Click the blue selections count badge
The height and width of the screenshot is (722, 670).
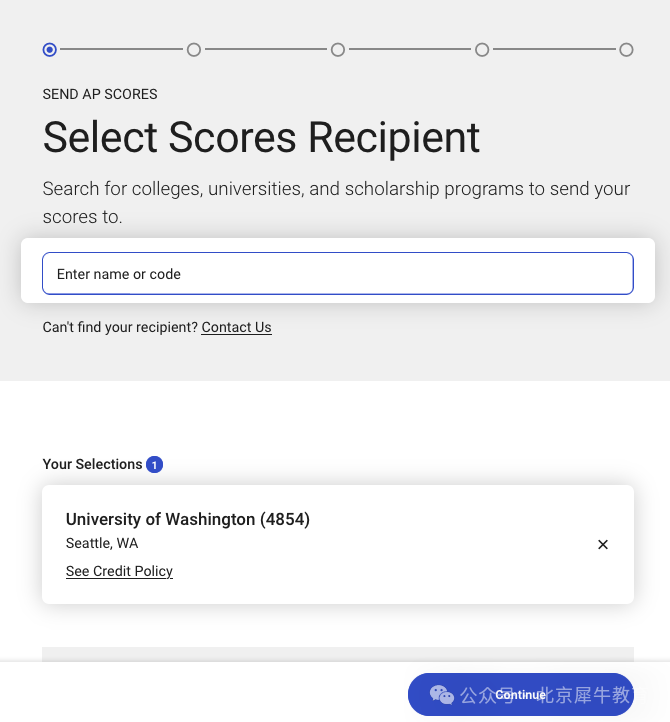click(154, 464)
